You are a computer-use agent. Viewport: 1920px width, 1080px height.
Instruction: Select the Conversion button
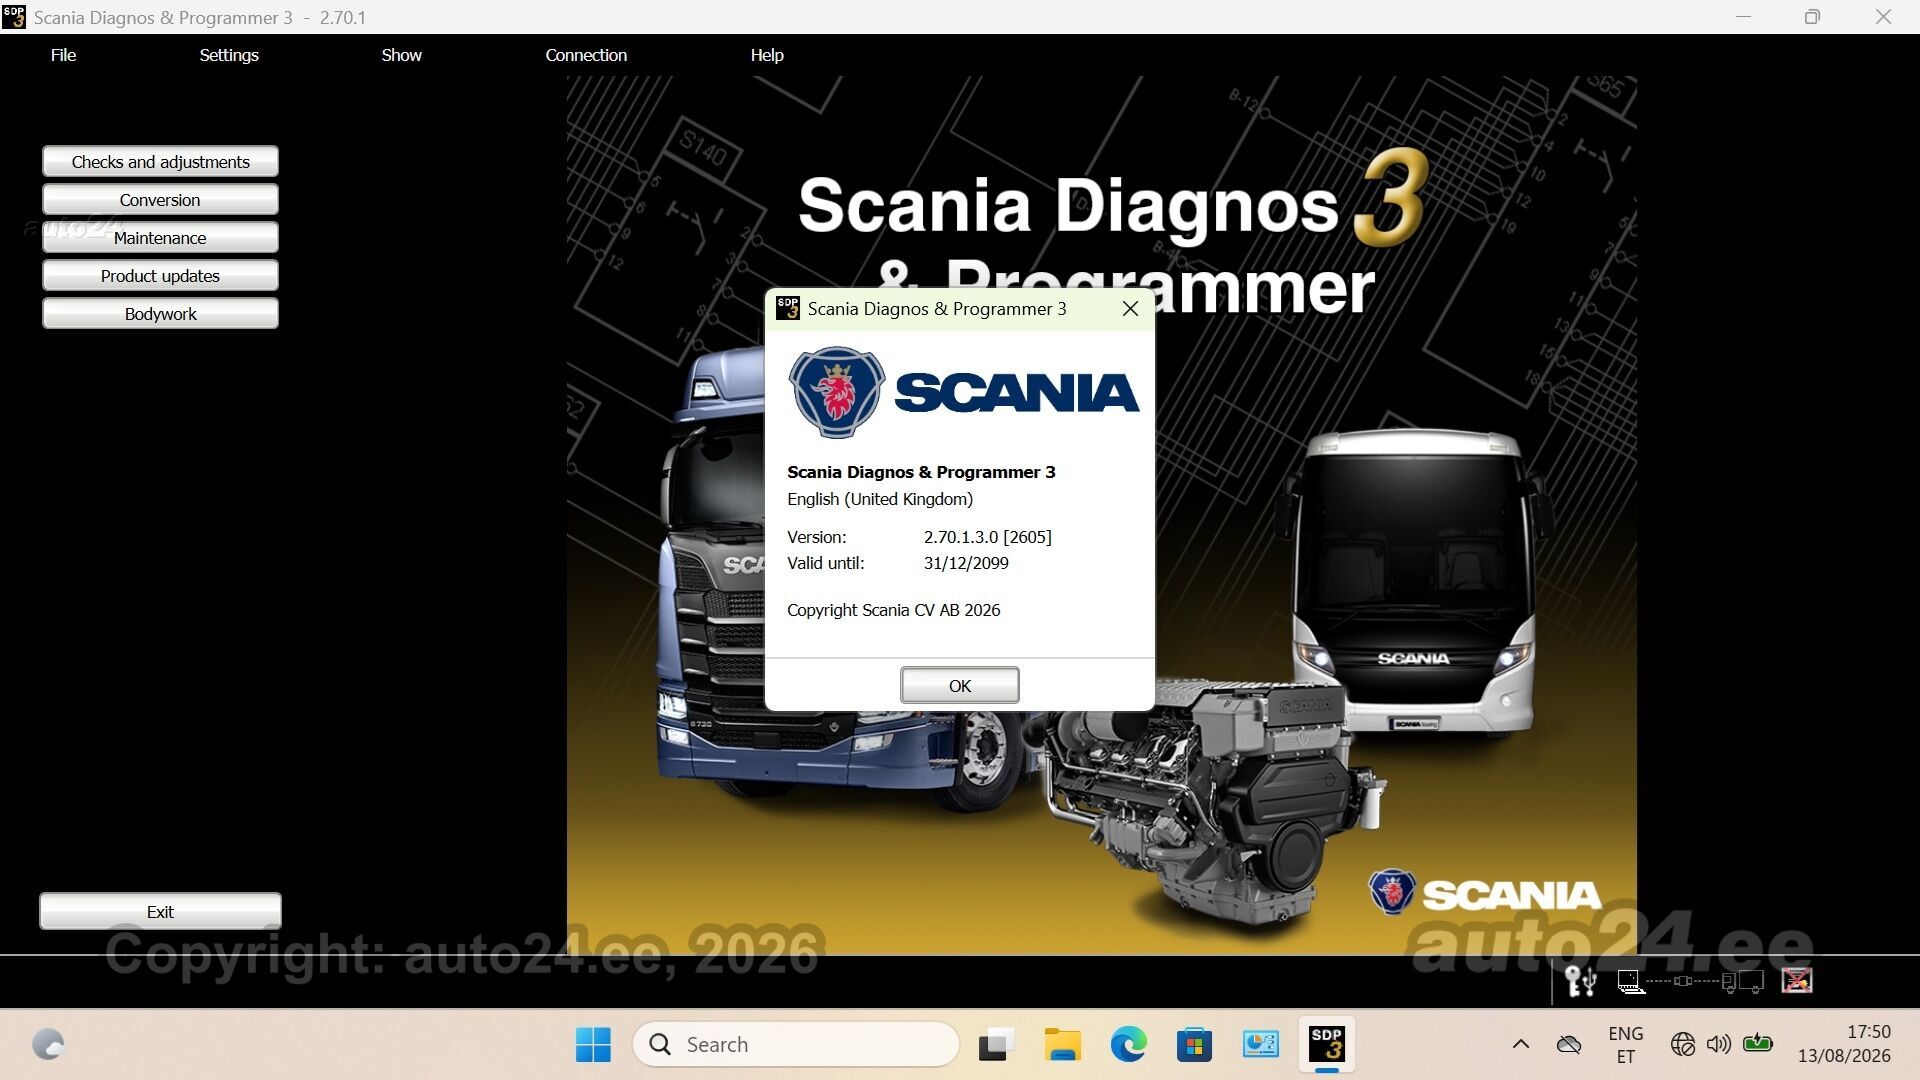tap(160, 200)
